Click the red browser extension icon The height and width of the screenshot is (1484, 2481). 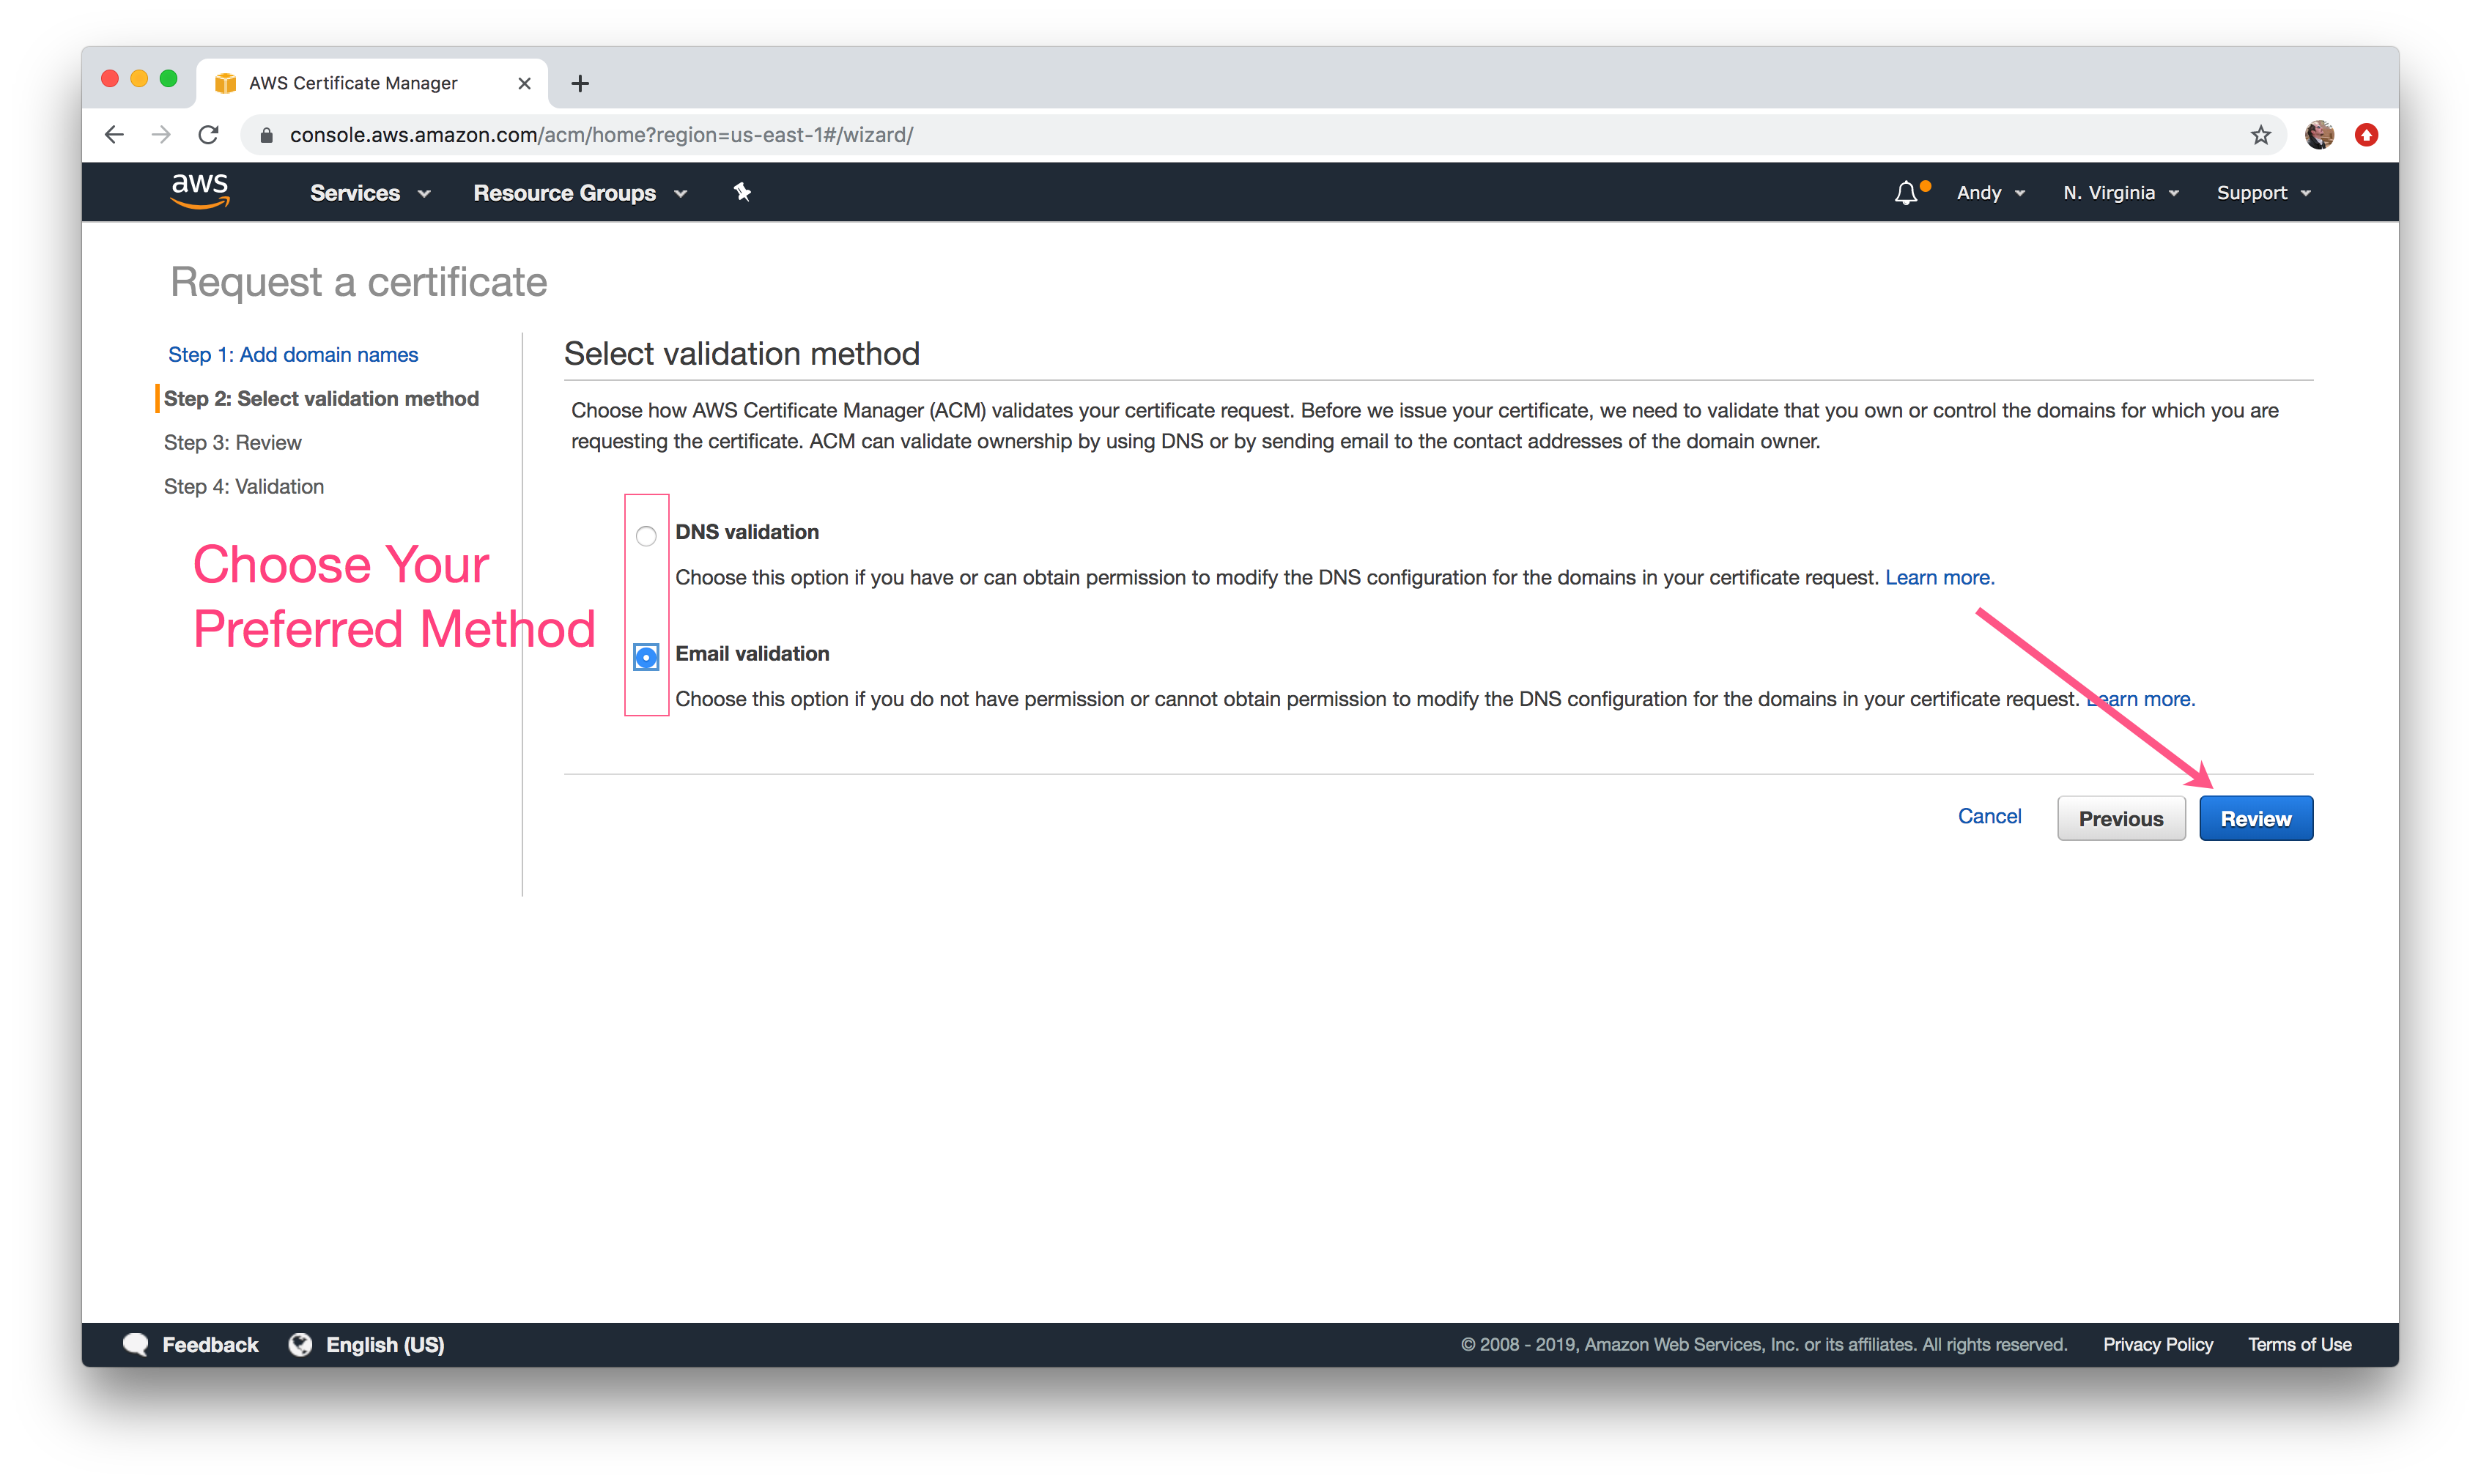(x=2366, y=135)
